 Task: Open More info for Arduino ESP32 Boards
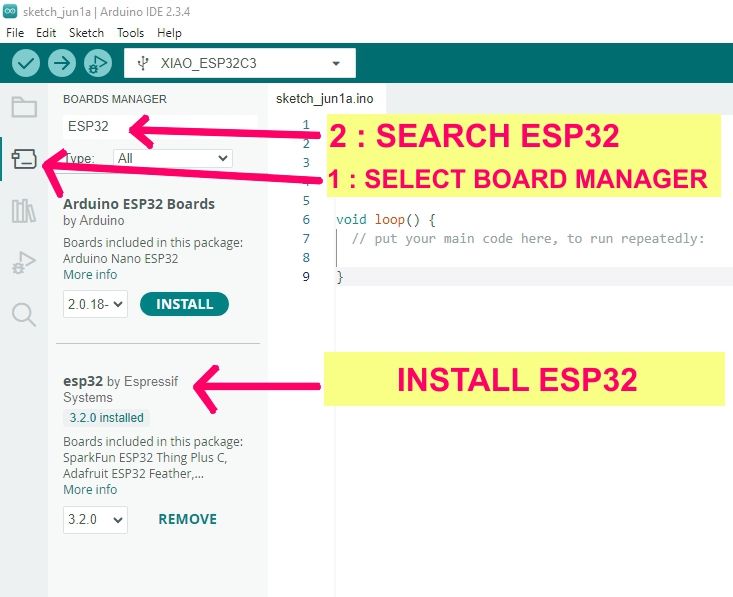point(90,274)
